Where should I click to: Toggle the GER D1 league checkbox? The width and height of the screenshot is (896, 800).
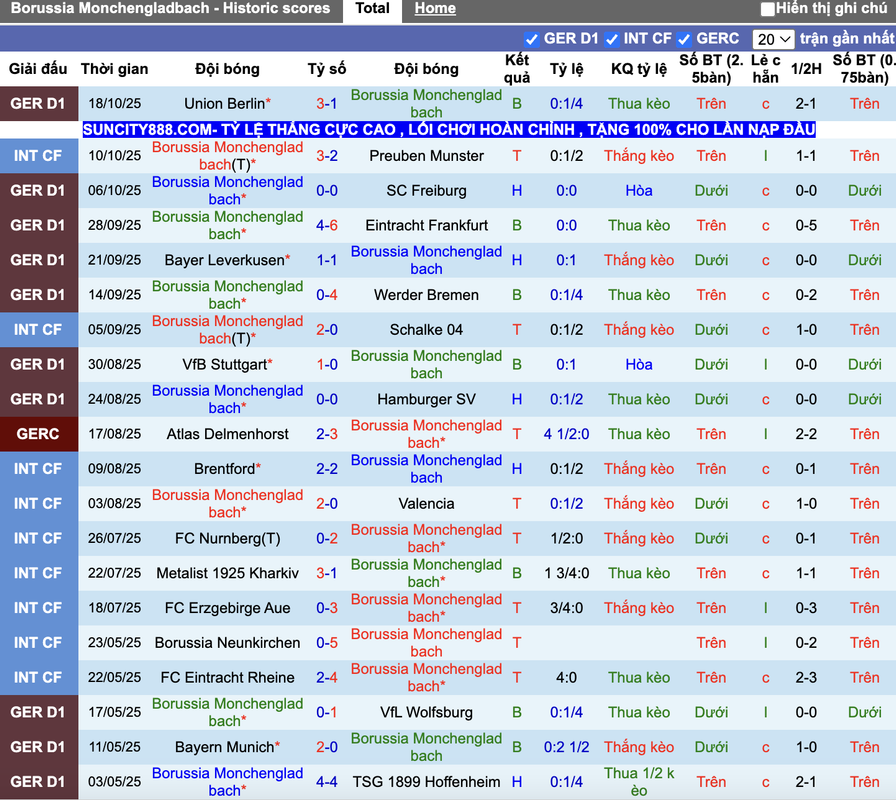(531, 39)
